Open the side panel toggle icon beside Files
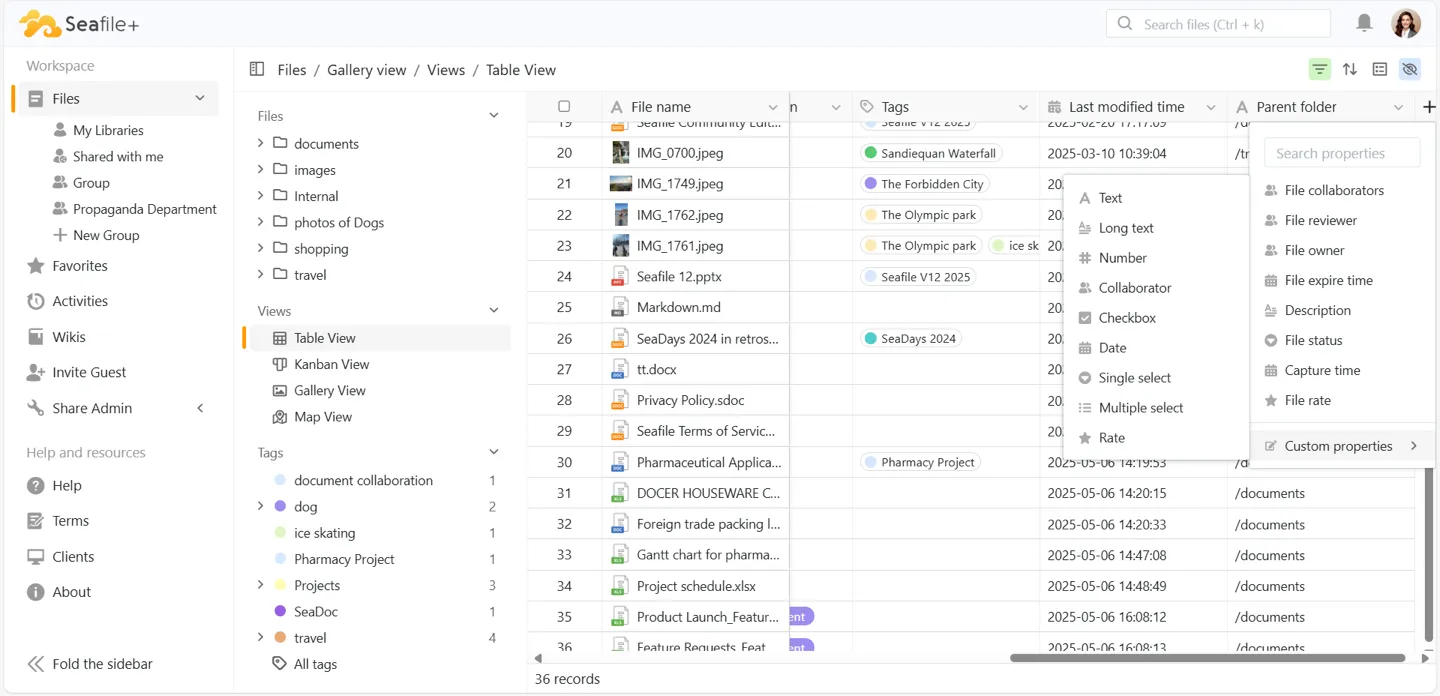Image resolution: width=1440 pixels, height=696 pixels. pos(257,69)
